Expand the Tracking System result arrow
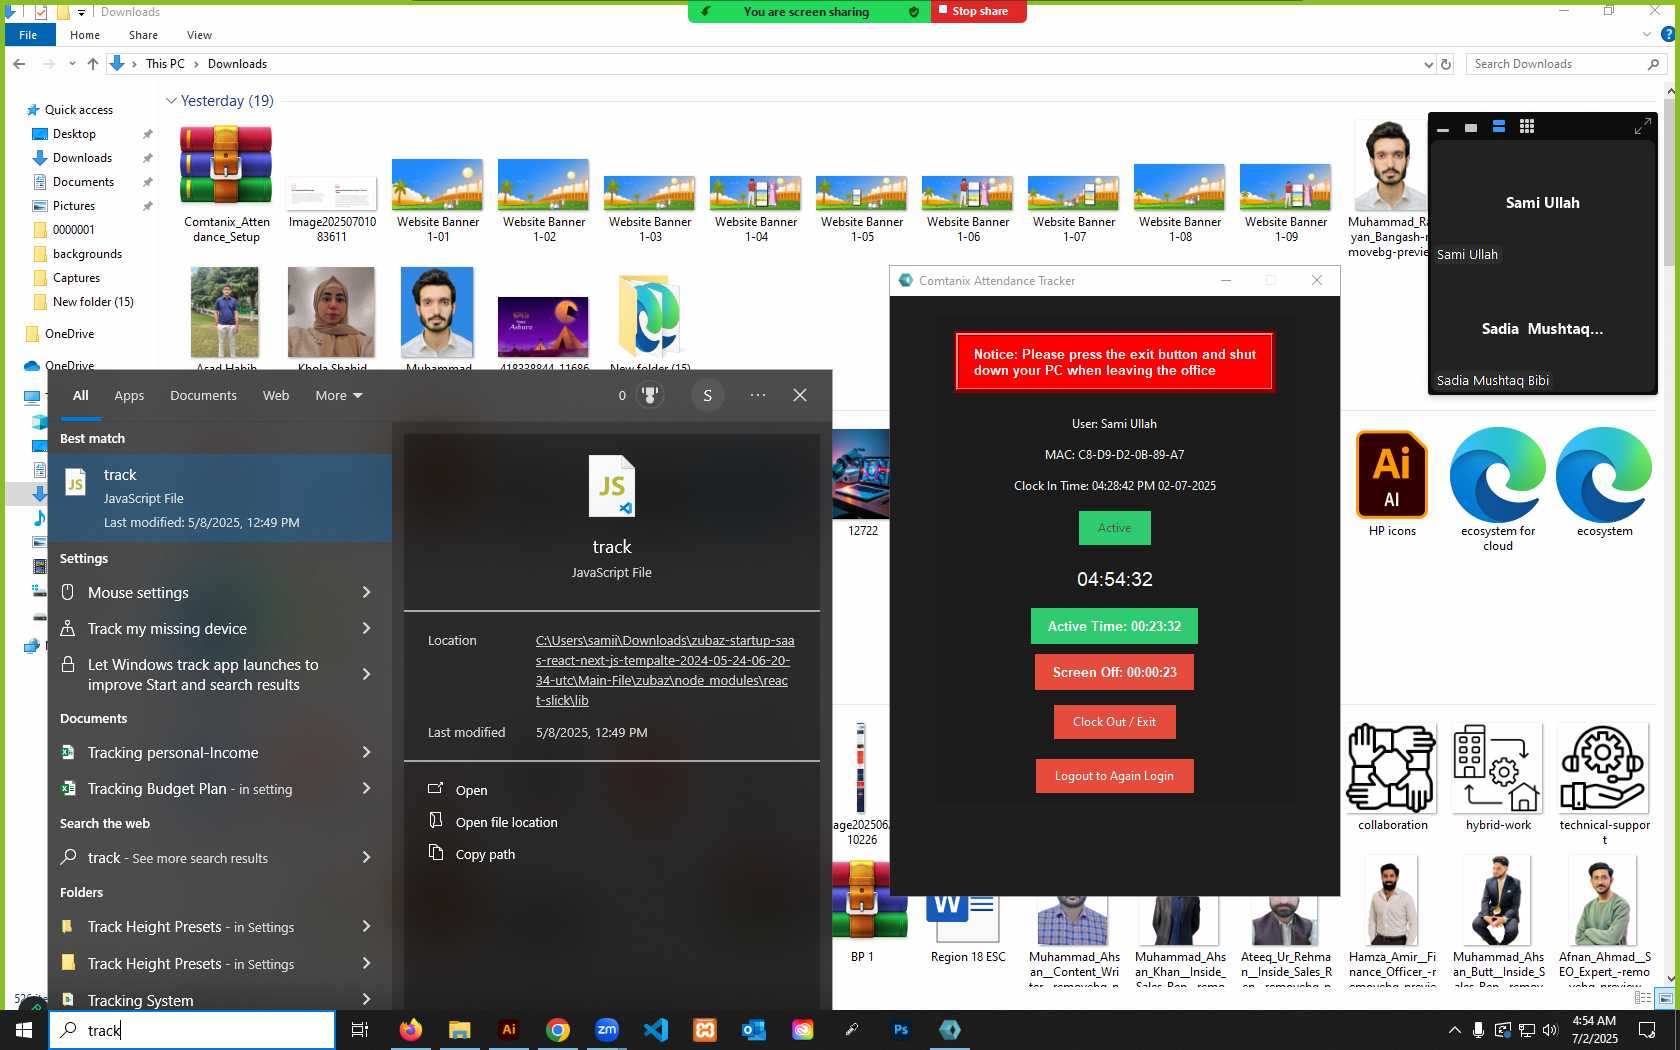1680x1050 pixels. click(x=366, y=1000)
